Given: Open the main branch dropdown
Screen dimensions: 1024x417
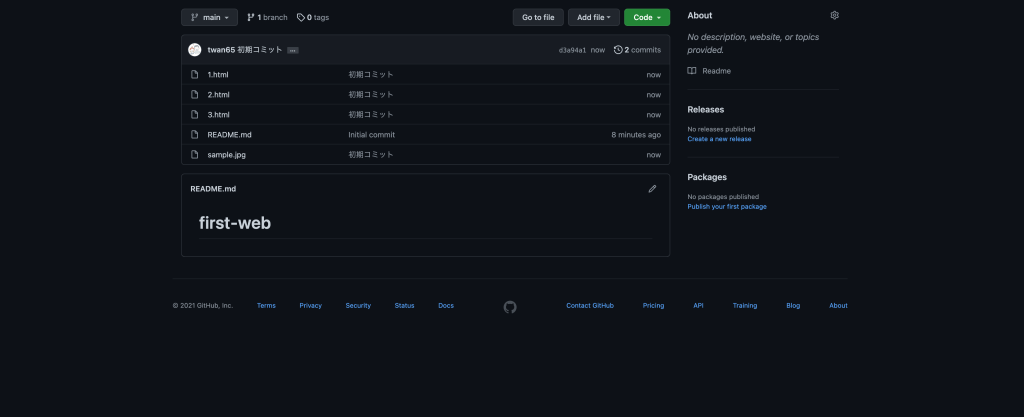Looking at the screenshot, I should 209,17.
